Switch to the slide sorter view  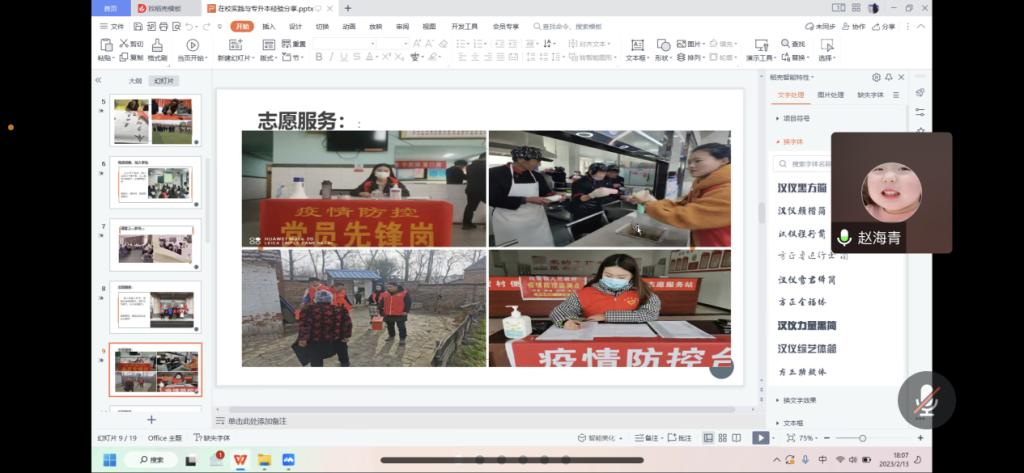722,438
